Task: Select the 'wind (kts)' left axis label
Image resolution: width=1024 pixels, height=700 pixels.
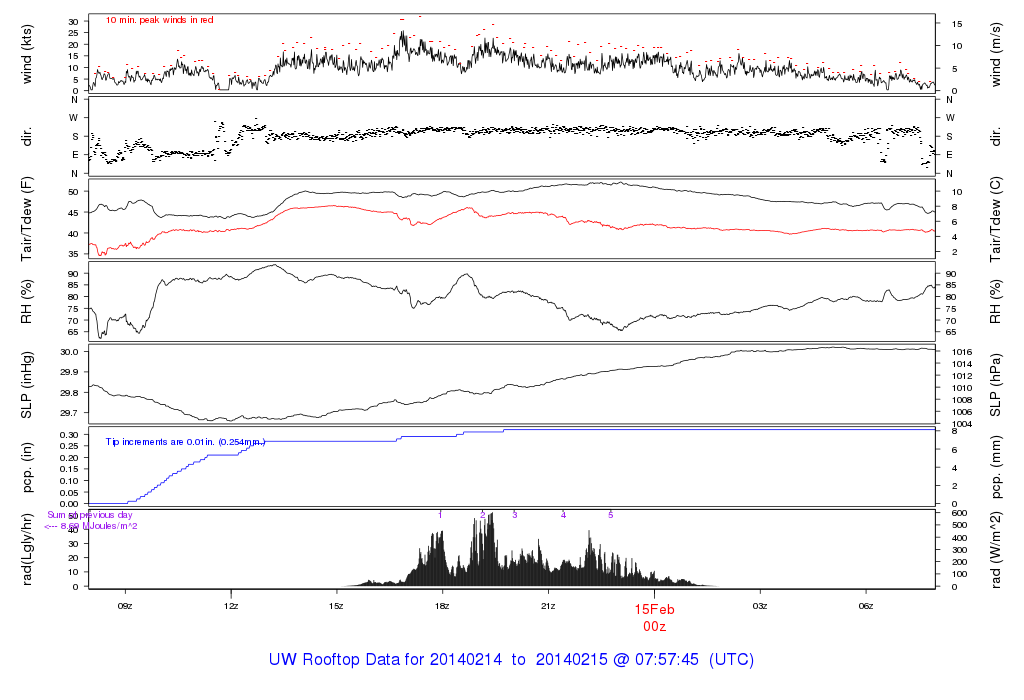Action: (27, 54)
